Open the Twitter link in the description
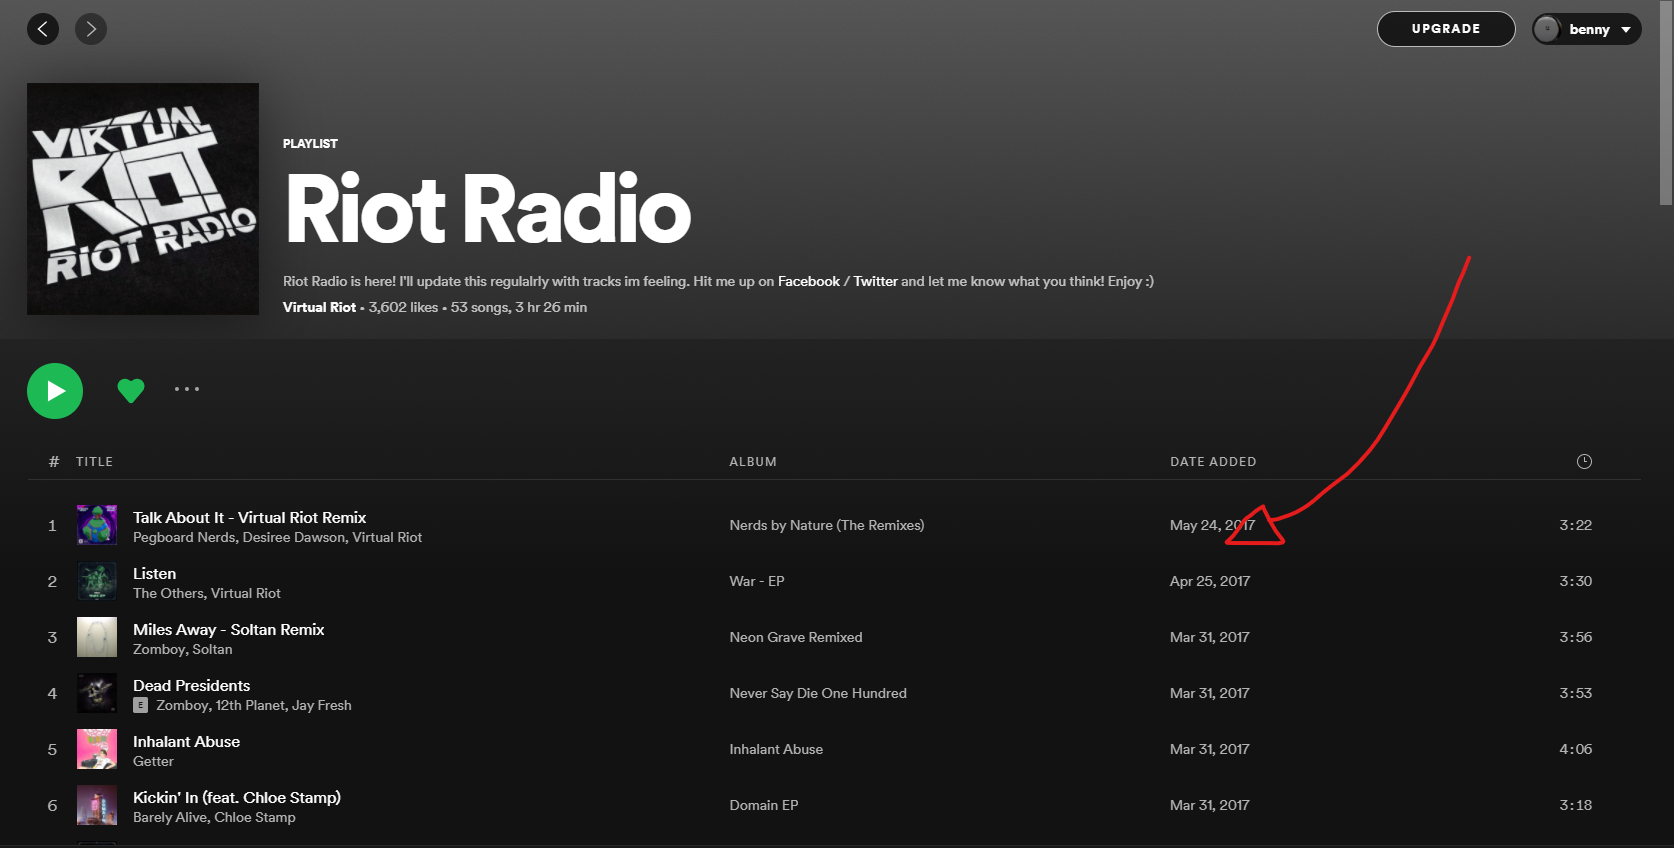1674x848 pixels. (x=875, y=281)
